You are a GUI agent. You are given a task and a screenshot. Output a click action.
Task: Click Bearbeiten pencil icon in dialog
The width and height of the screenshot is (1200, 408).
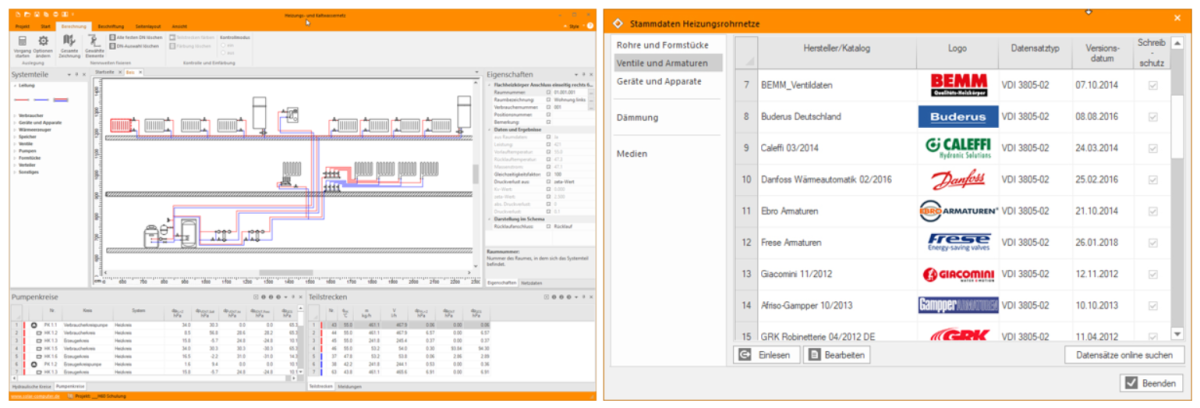tap(816, 354)
